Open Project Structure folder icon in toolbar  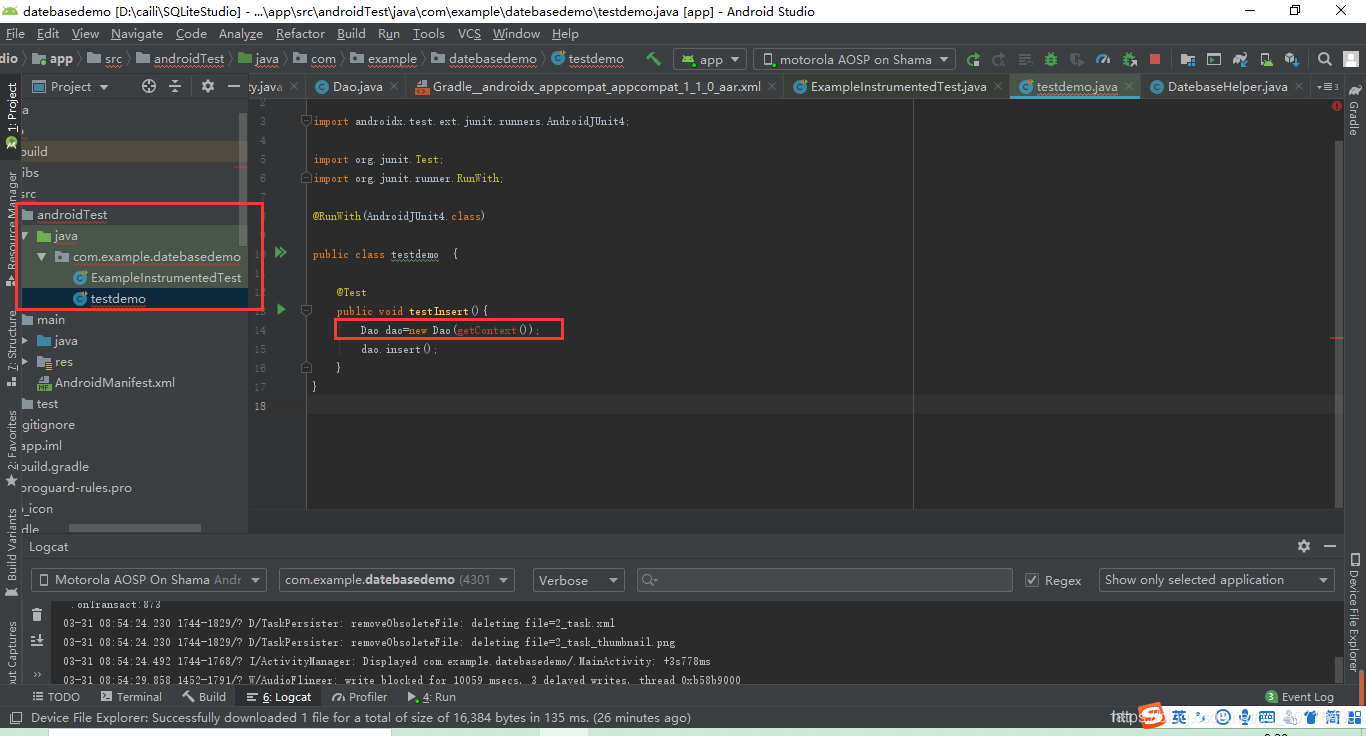1187,59
